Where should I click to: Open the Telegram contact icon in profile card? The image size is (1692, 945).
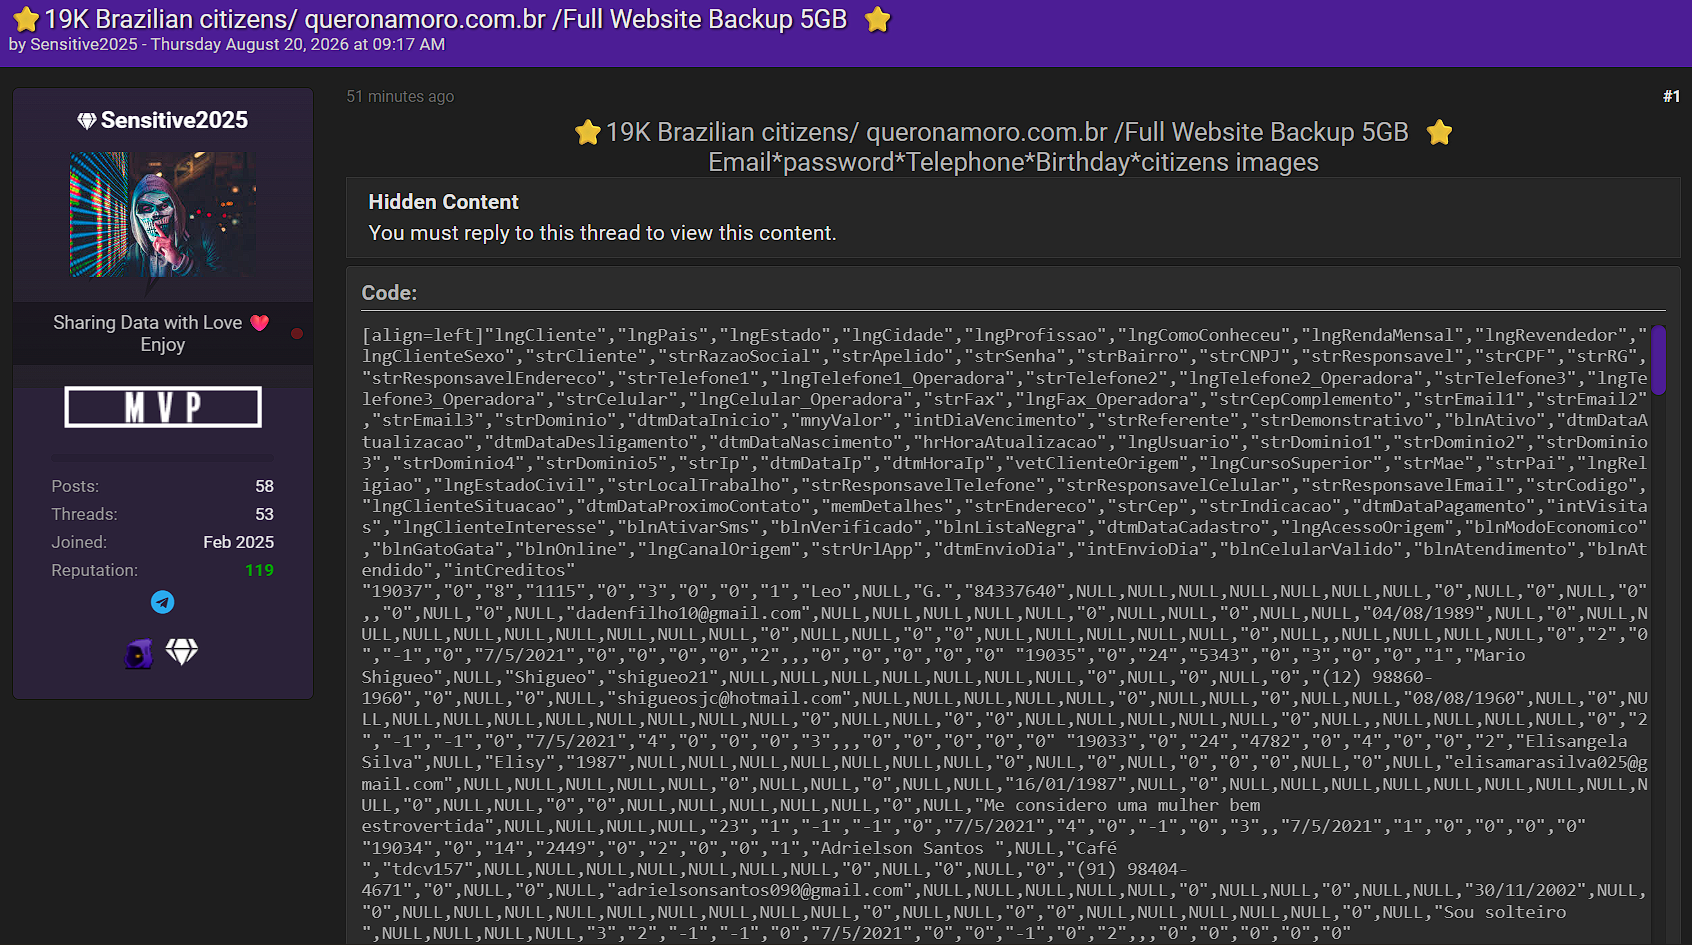click(x=162, y=602)
